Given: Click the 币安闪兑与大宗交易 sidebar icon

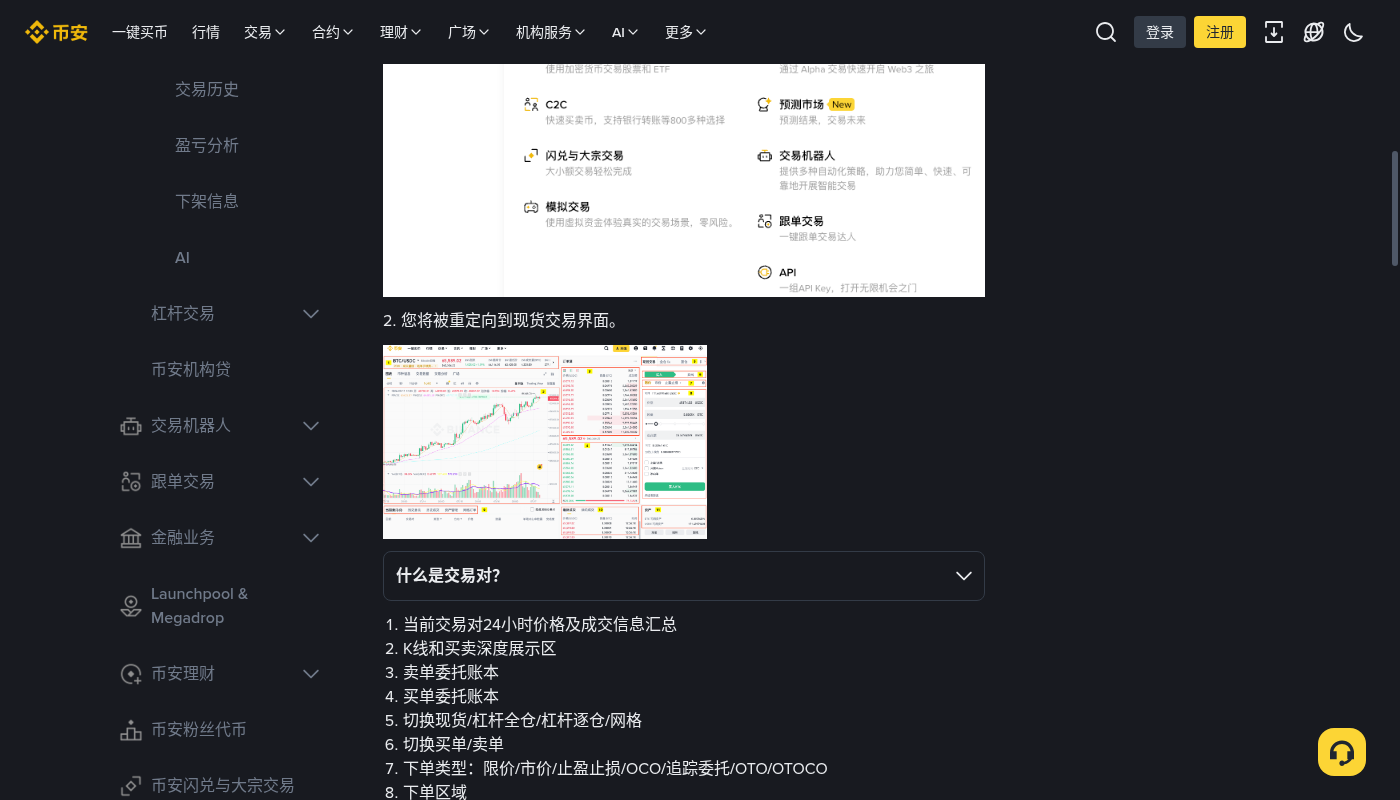Looking at the screenshot, I should pyautogui.click(x=131, y=786).
